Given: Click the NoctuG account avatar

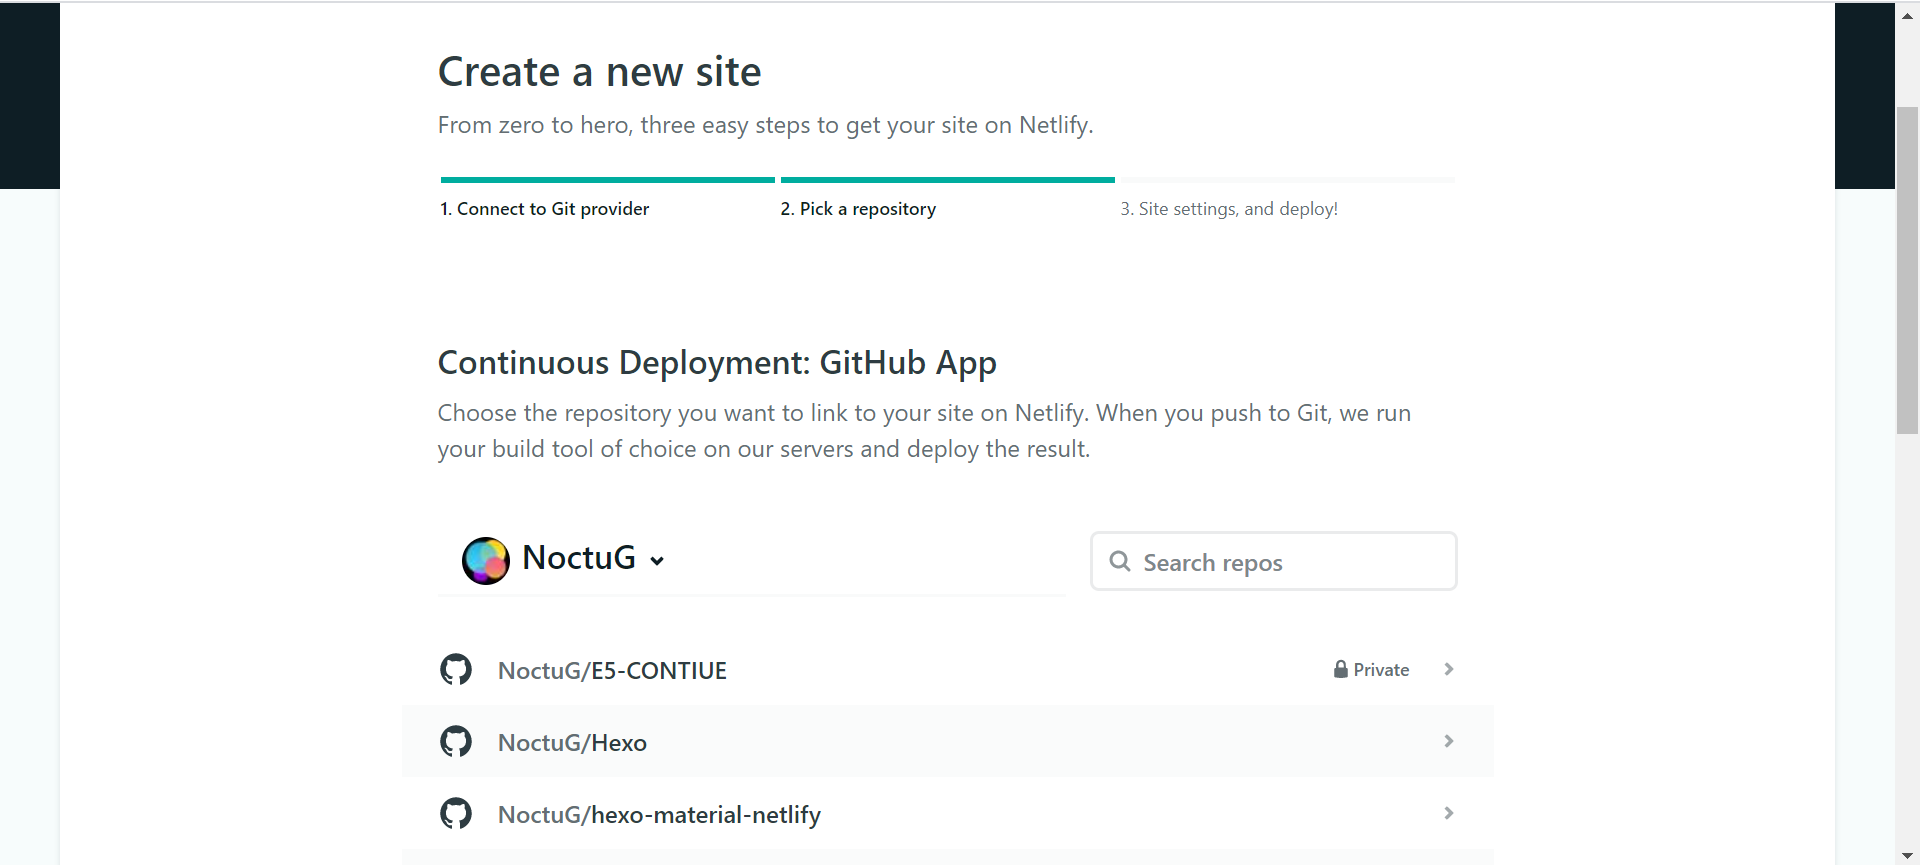Looking at the screenshot, I should click(x=485, y=560).
